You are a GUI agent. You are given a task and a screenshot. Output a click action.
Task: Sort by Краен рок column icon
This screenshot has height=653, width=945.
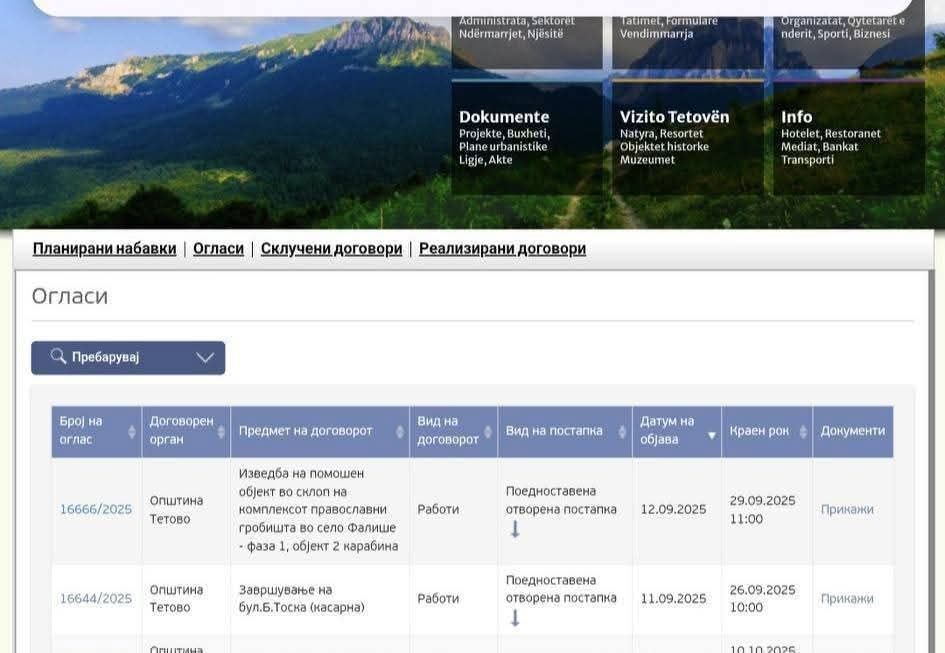[802, 431]
